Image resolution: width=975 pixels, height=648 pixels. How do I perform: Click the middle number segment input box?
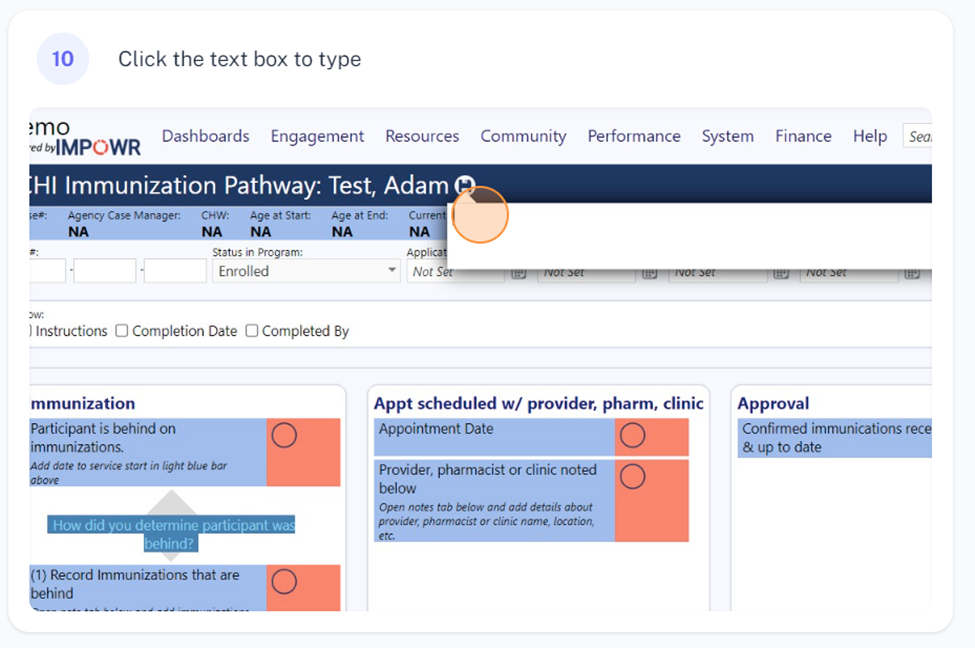click(104, 271)
